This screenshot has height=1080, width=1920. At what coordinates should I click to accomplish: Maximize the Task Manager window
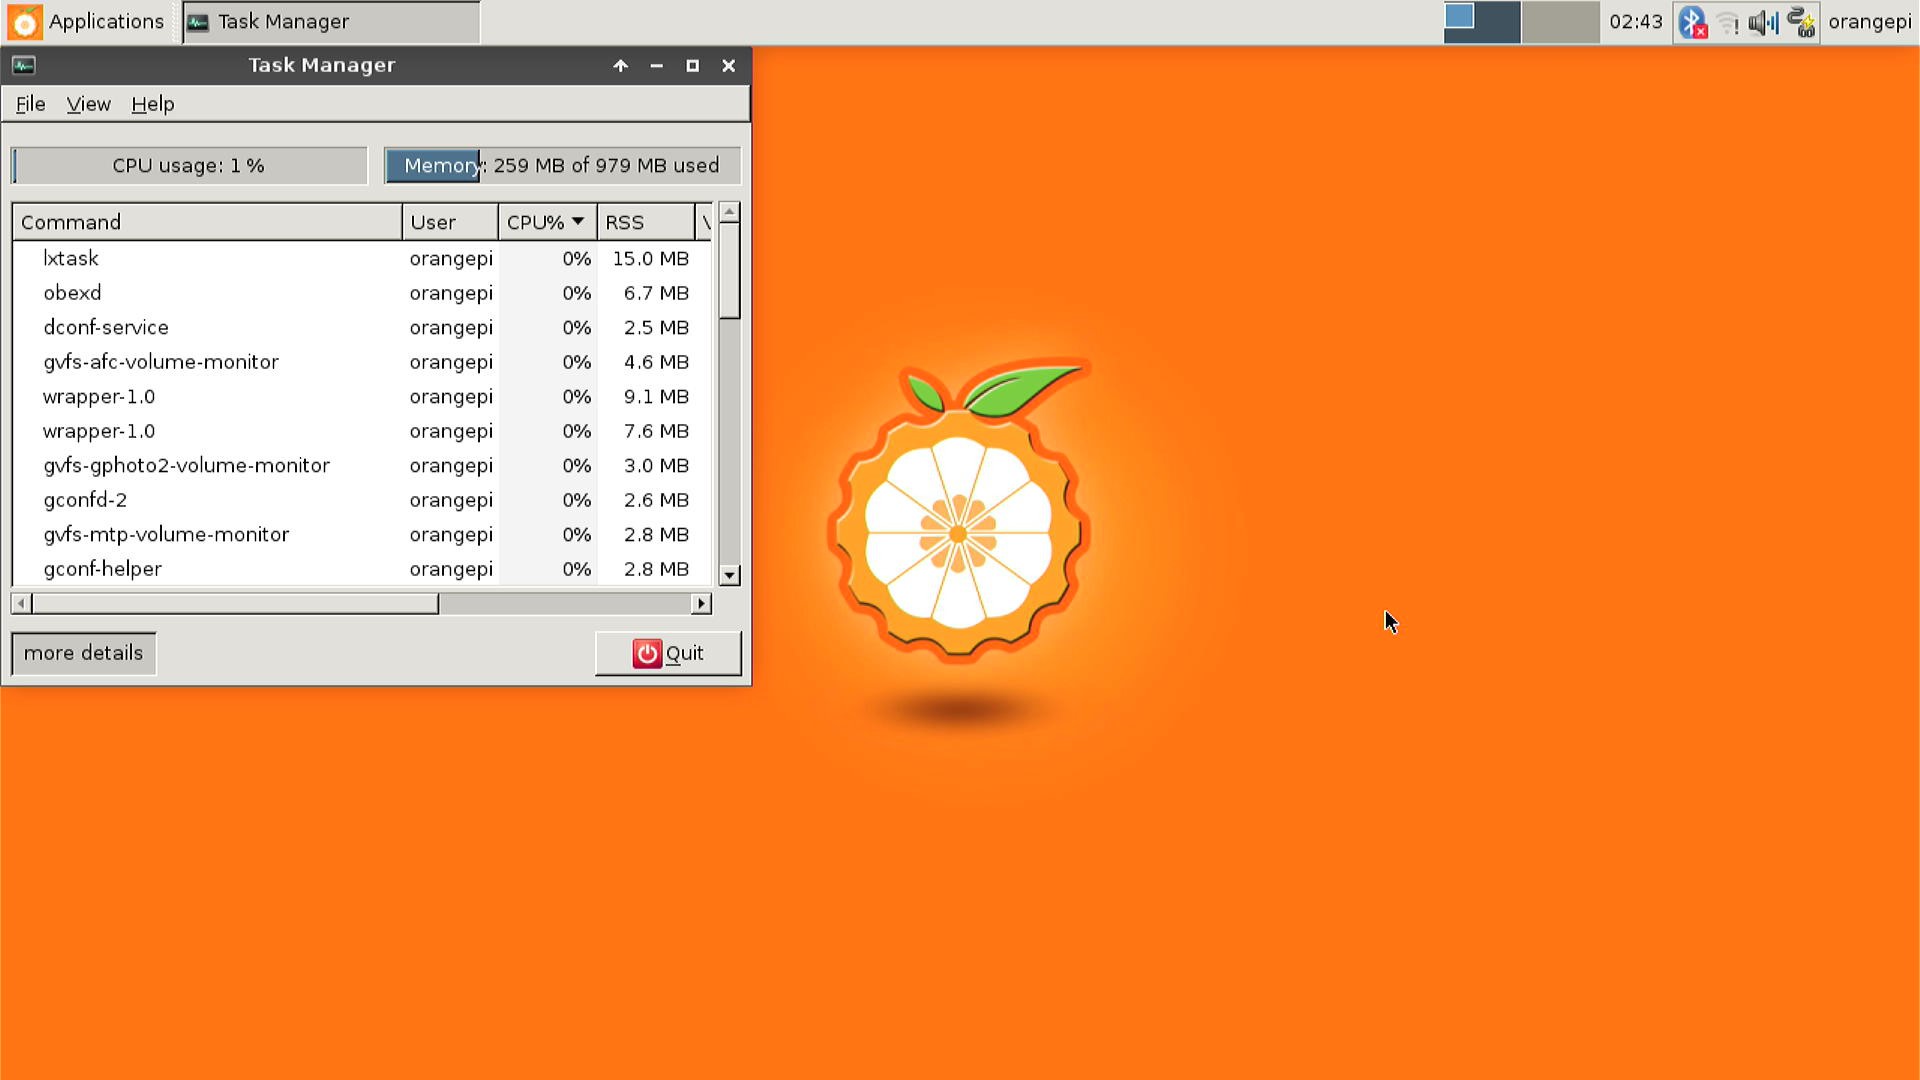[692, 66]
